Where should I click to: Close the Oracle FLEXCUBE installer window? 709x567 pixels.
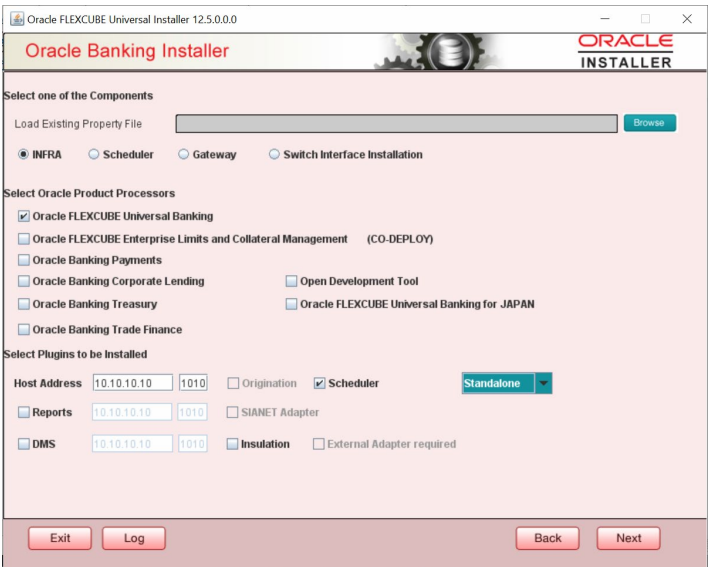tap(687, 19)
